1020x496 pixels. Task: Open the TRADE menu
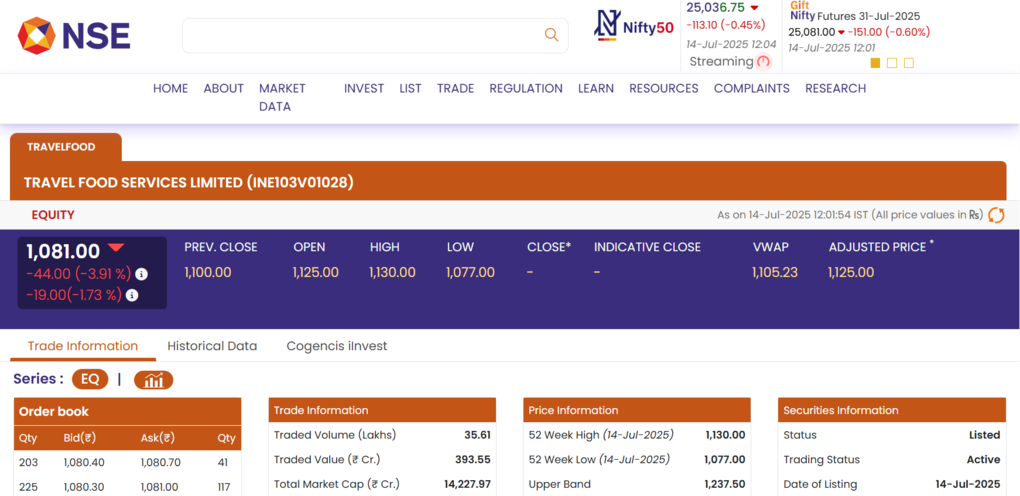pyautogui.click(x=455, y=89)
